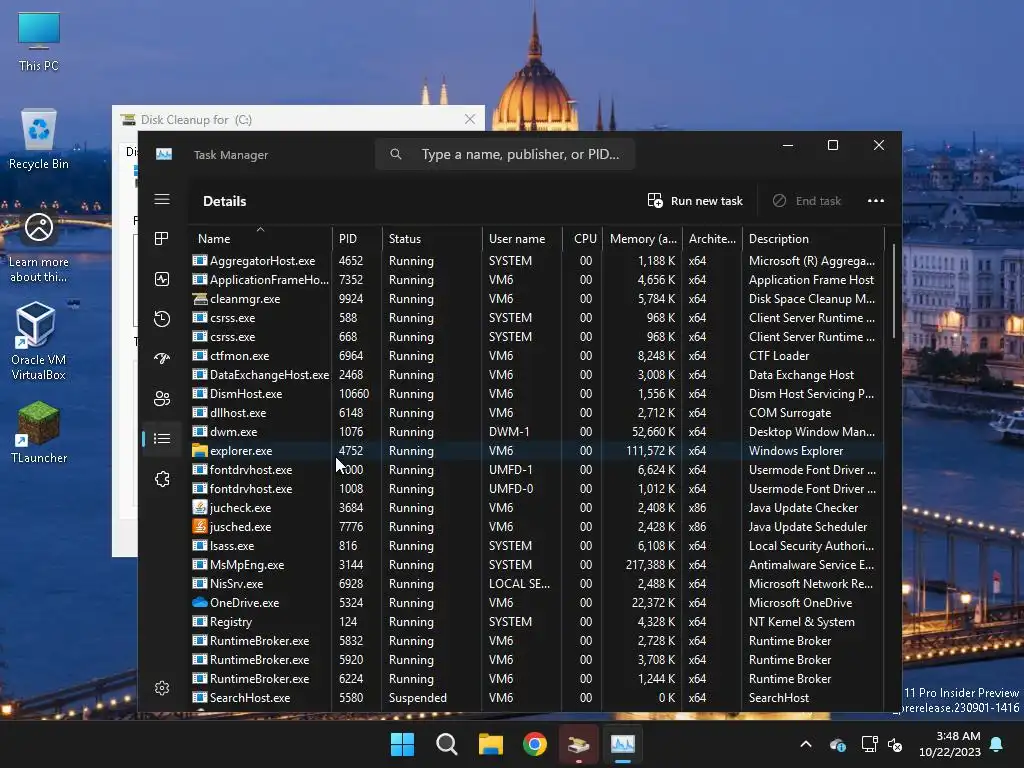Open the Users page icon
This screenshot has width=1024, height=768.
pos(162,398)
